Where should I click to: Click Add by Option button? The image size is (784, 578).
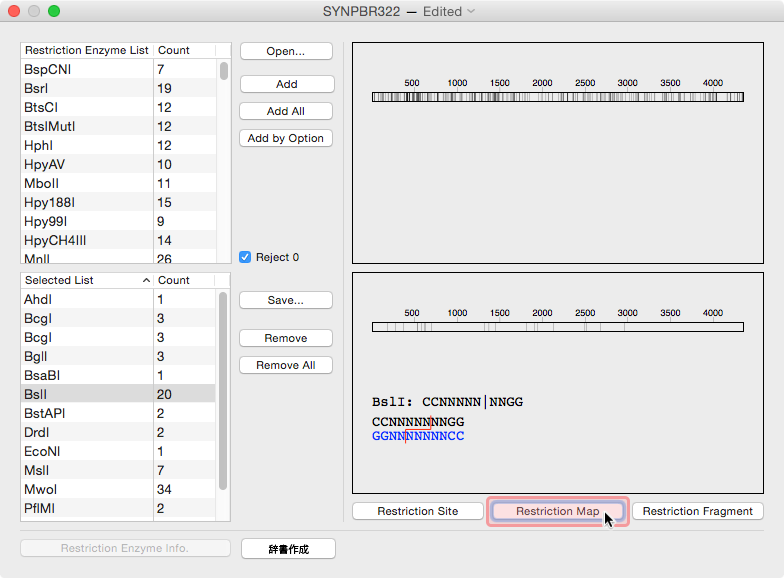[x=286, y=138]
